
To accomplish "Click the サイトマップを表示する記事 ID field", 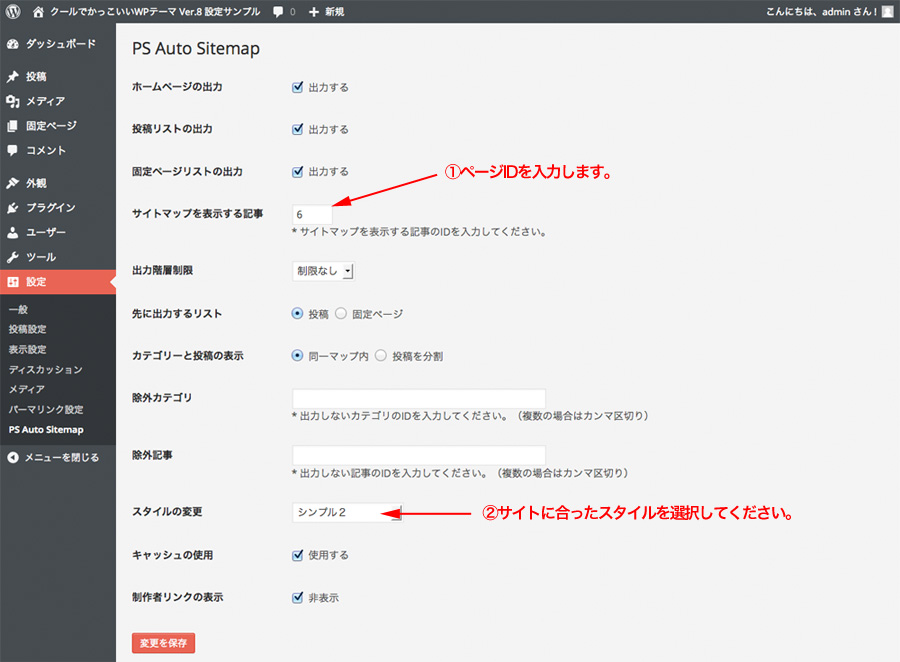I will click(x=312, y=214).
